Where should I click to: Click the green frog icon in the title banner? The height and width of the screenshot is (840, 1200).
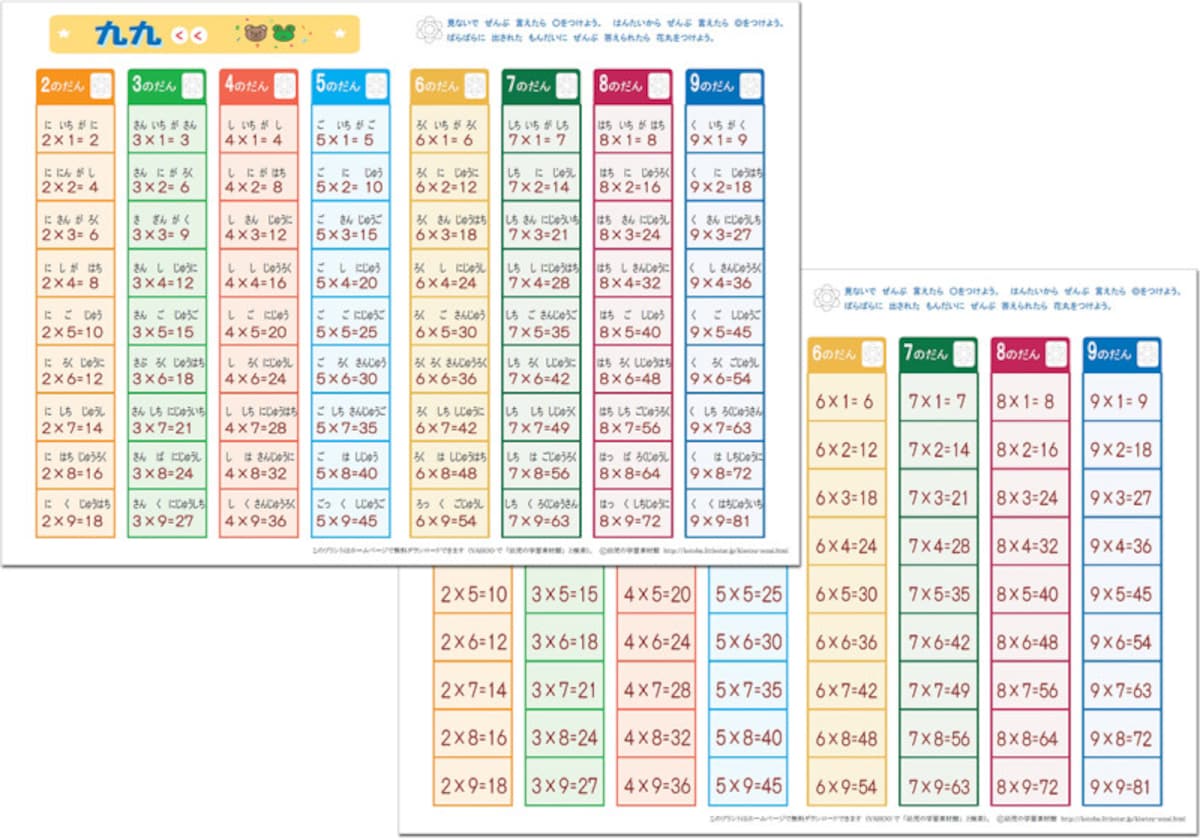283,33
